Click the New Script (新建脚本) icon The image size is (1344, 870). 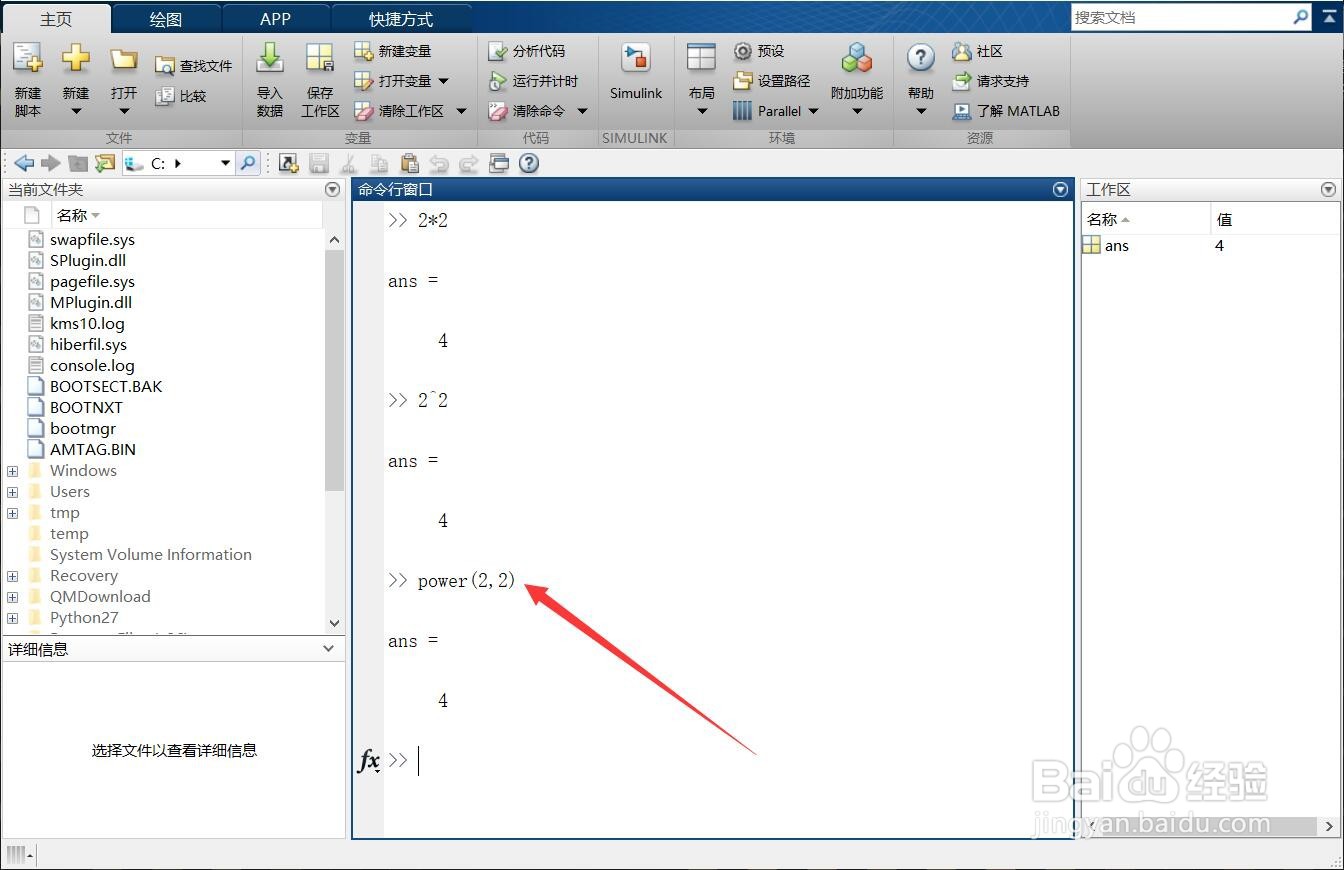(x=28, y=60)
